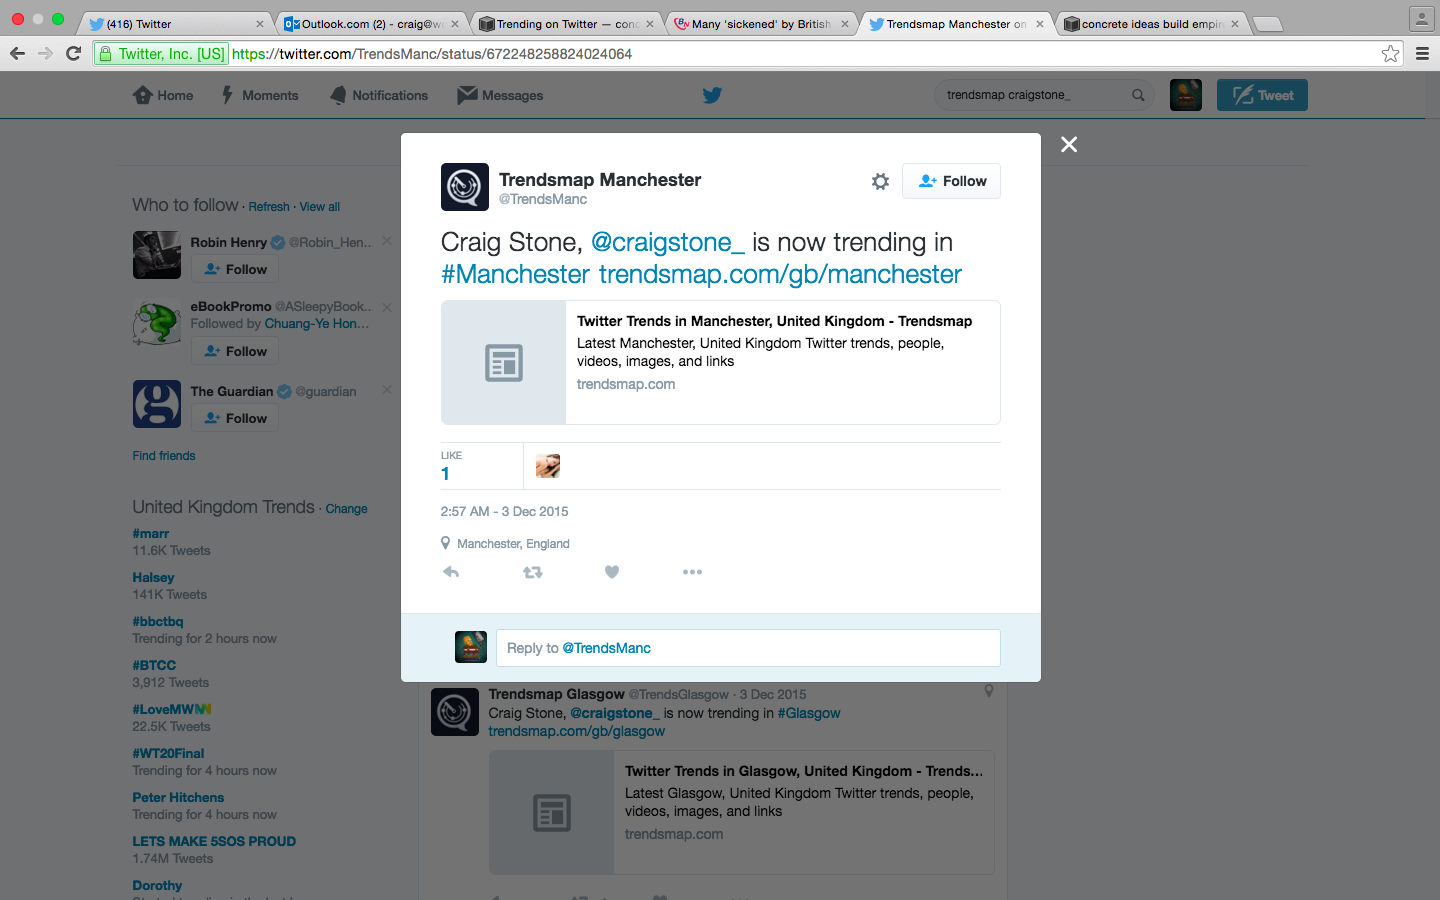Open Moments from the top navigation

[x=259, y=95]
